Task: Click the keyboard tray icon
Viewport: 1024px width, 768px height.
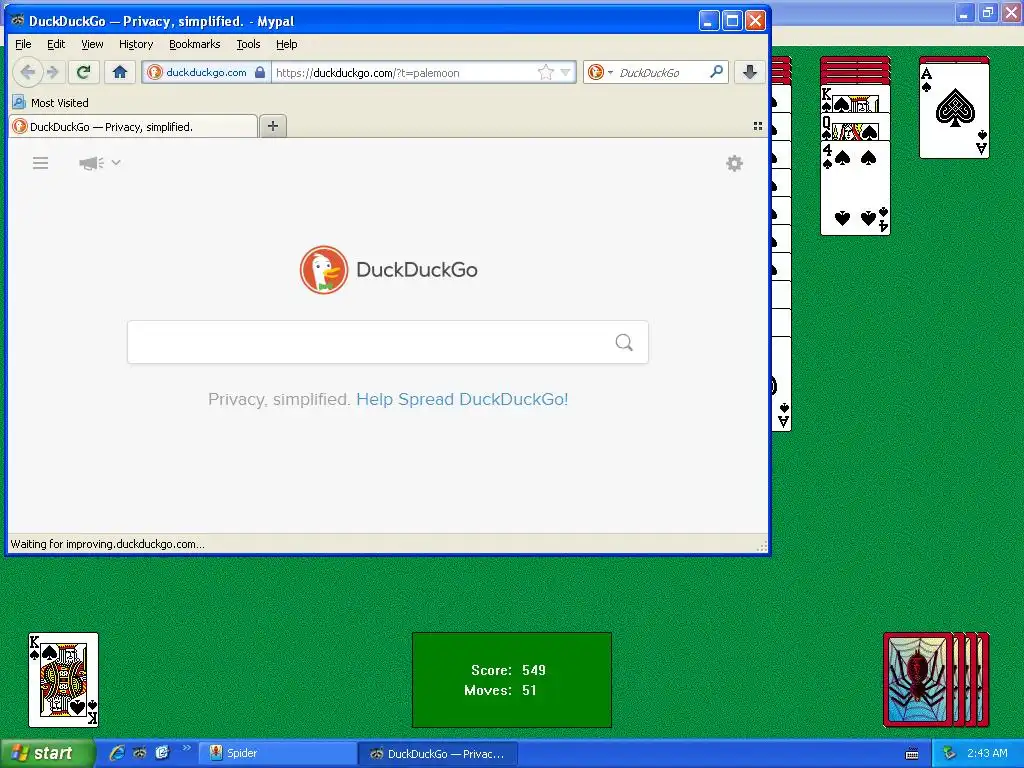Action: click(912, 754)
